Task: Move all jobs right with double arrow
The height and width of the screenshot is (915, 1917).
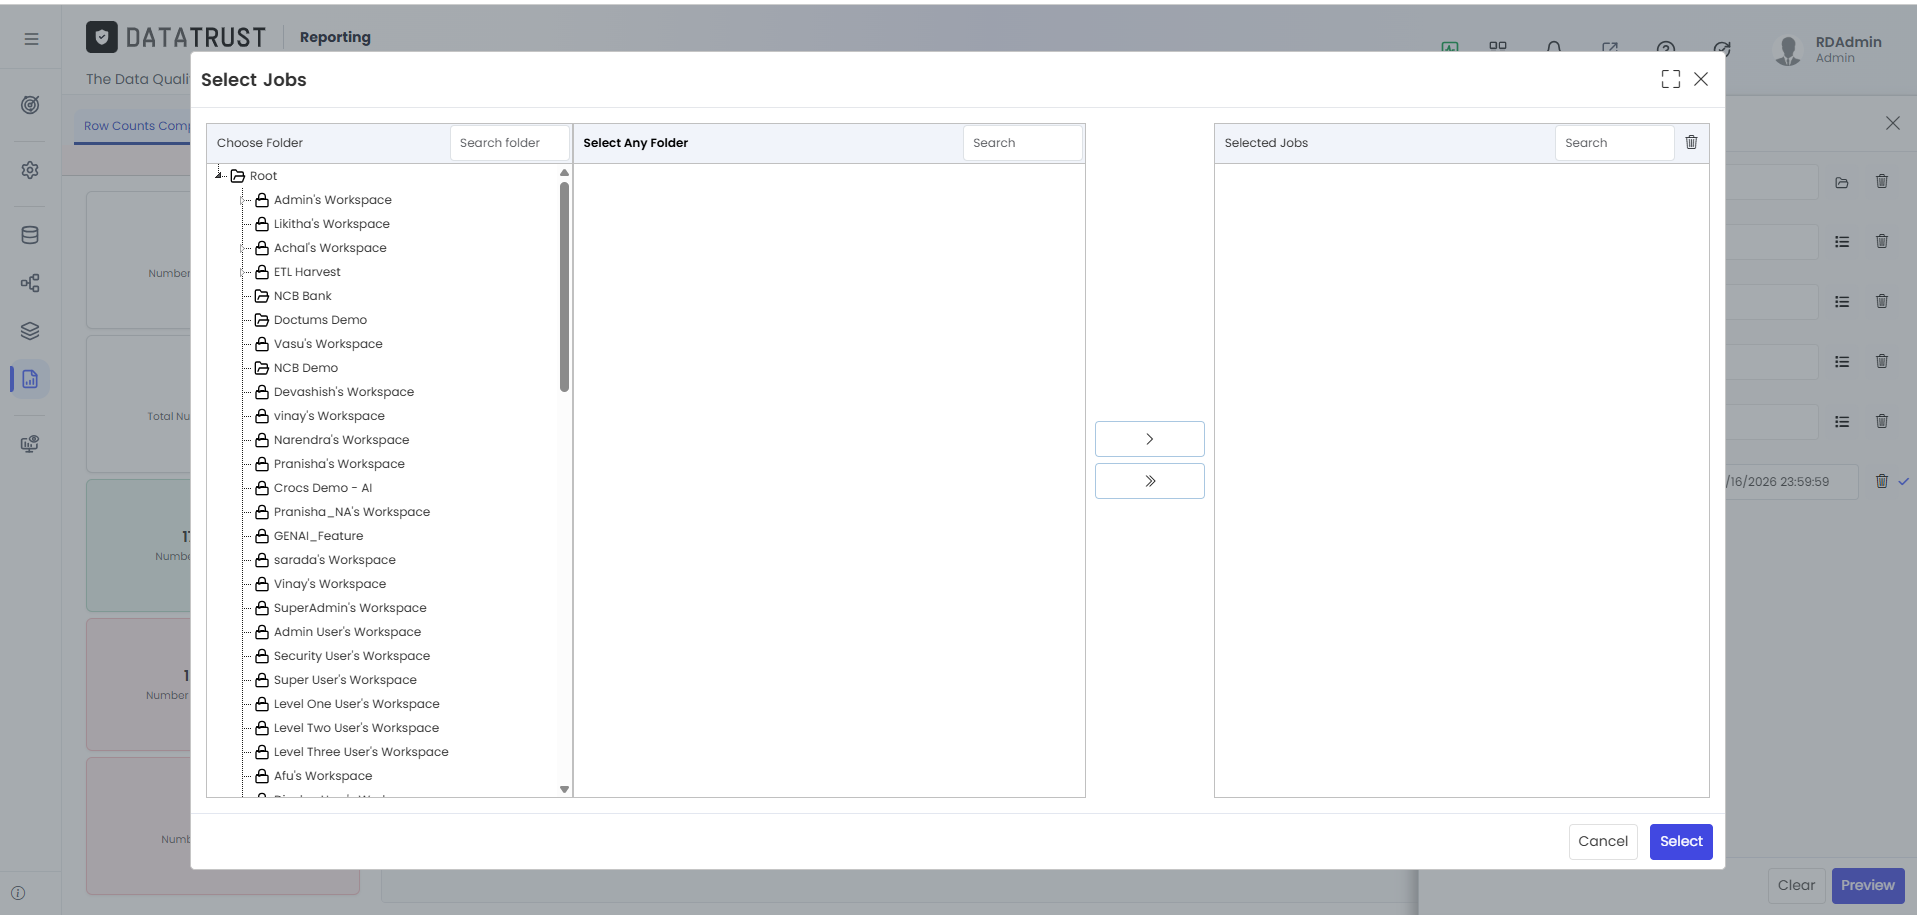Action: coord(1149,481)
